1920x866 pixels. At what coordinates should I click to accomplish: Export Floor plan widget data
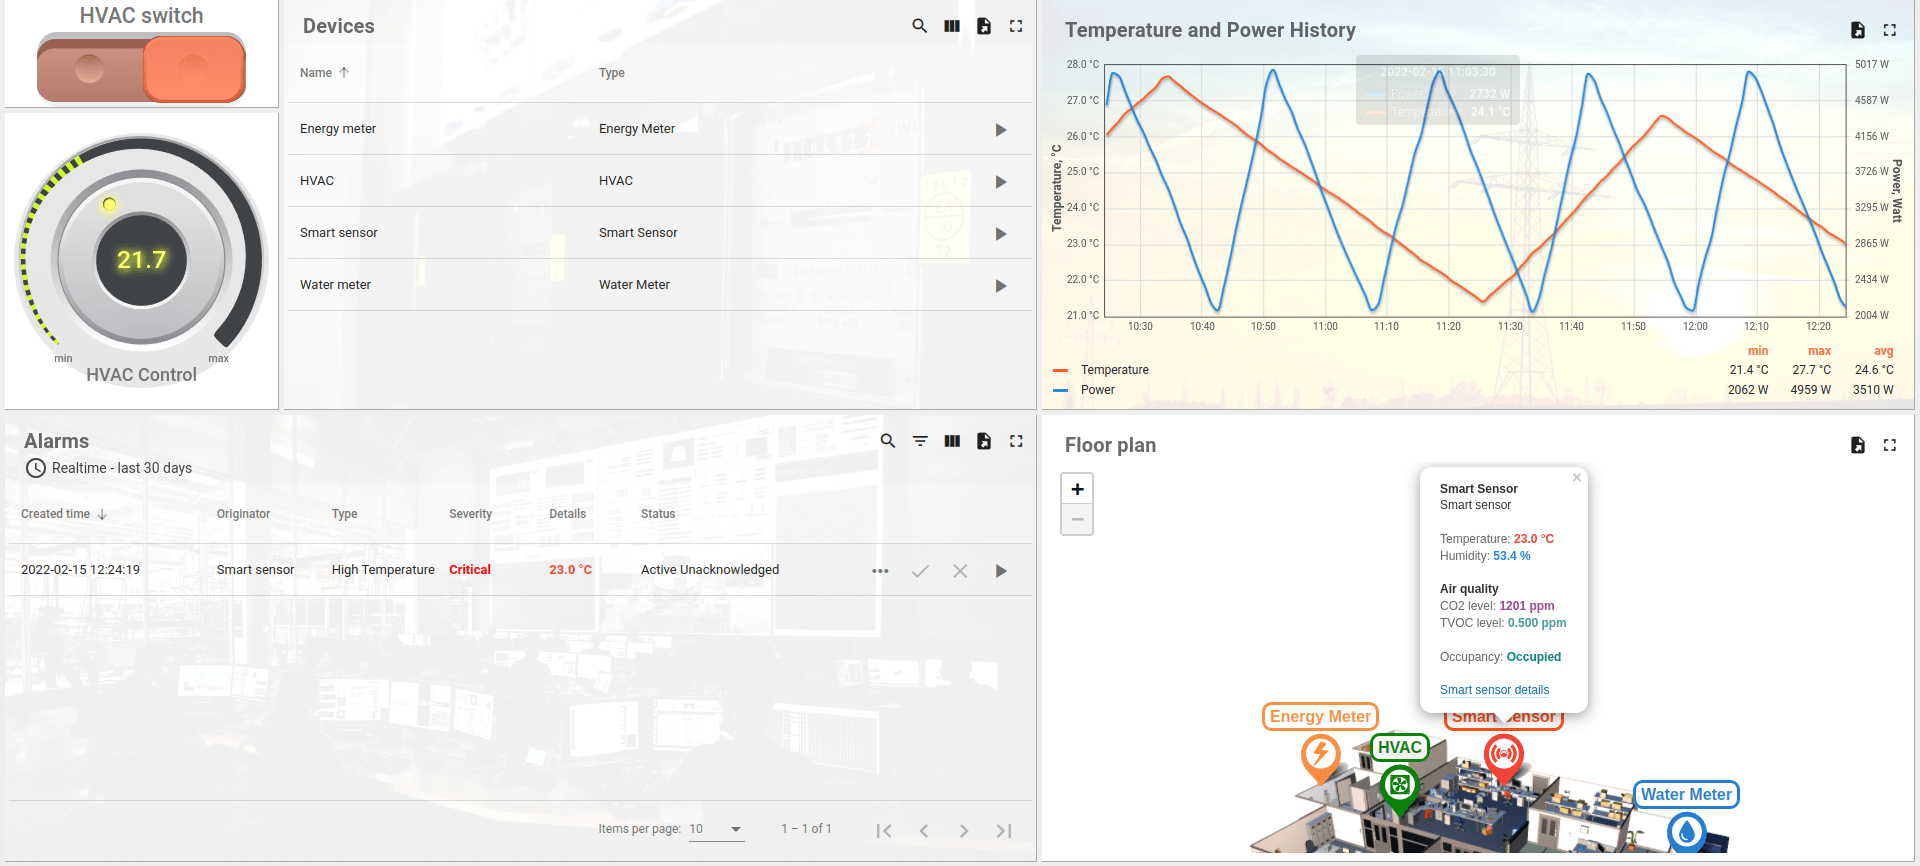[1857, 445]
